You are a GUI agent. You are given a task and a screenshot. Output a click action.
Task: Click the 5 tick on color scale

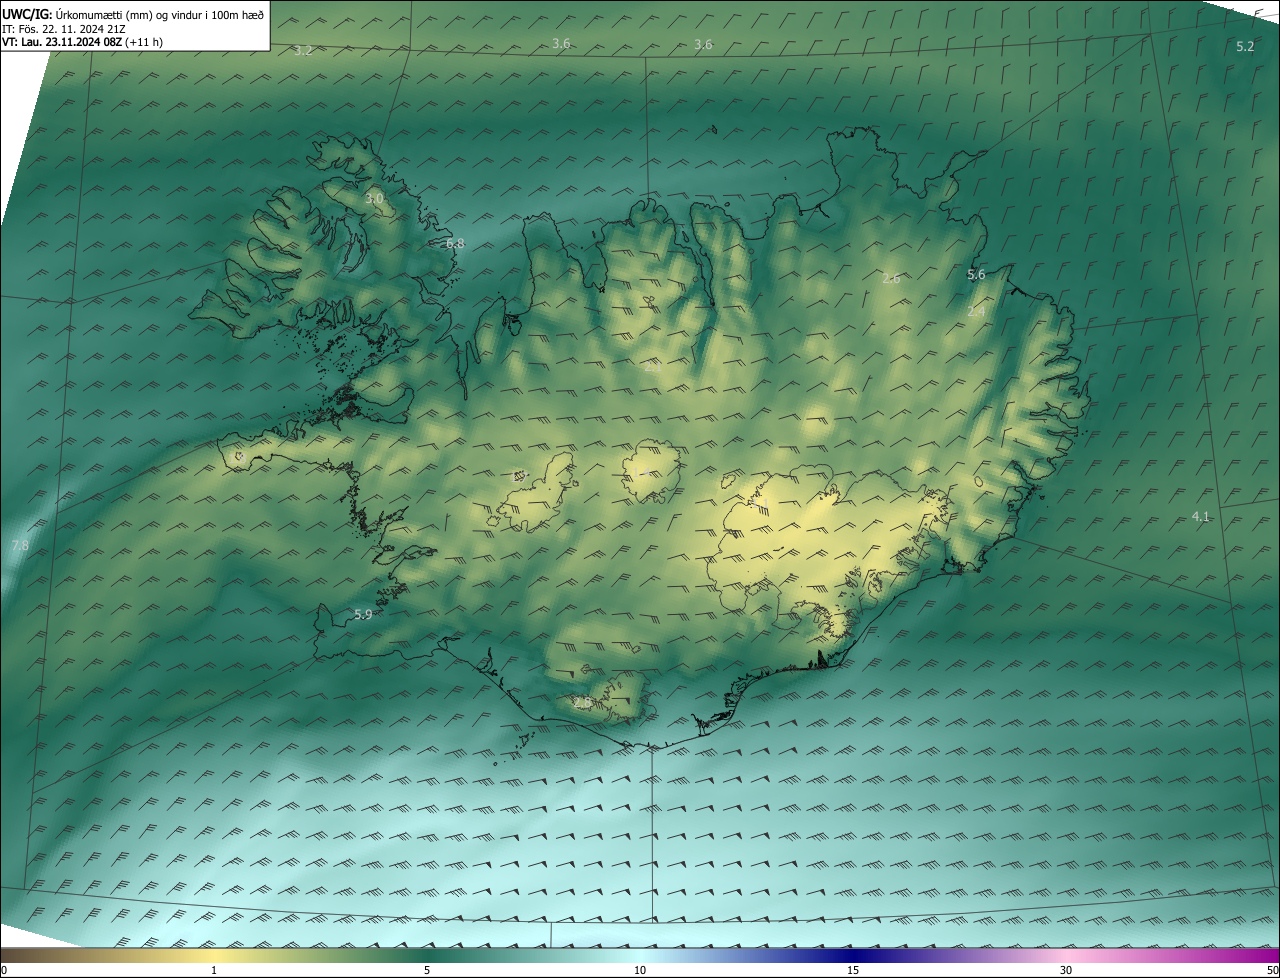(427, 970)
